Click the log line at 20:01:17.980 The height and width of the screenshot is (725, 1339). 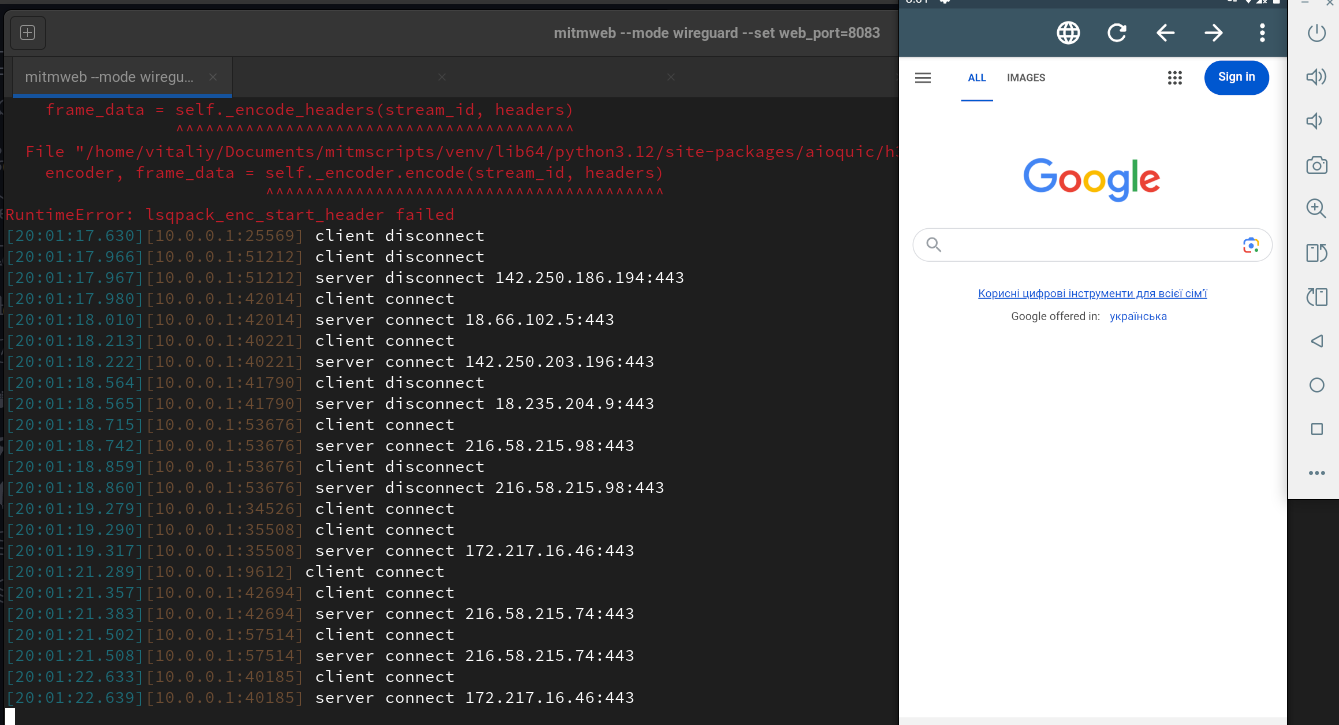click(x=230, y=299)
